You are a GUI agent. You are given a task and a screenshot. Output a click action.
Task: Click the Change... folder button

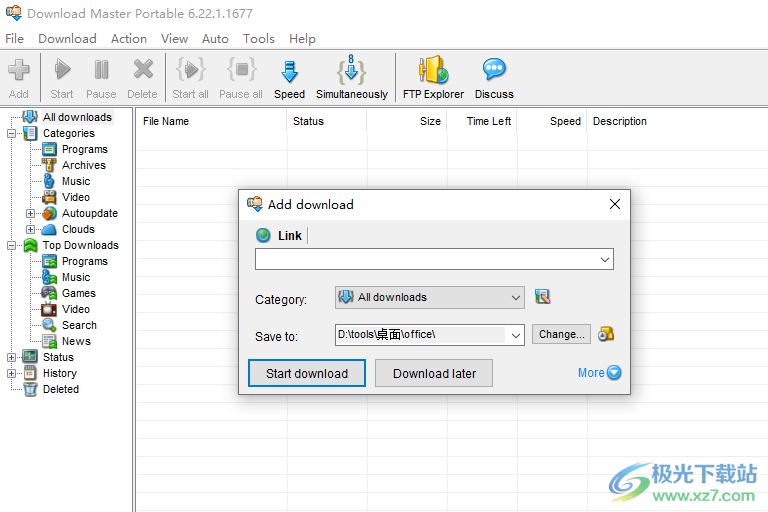pyautogui.click(x=561, y=334)
